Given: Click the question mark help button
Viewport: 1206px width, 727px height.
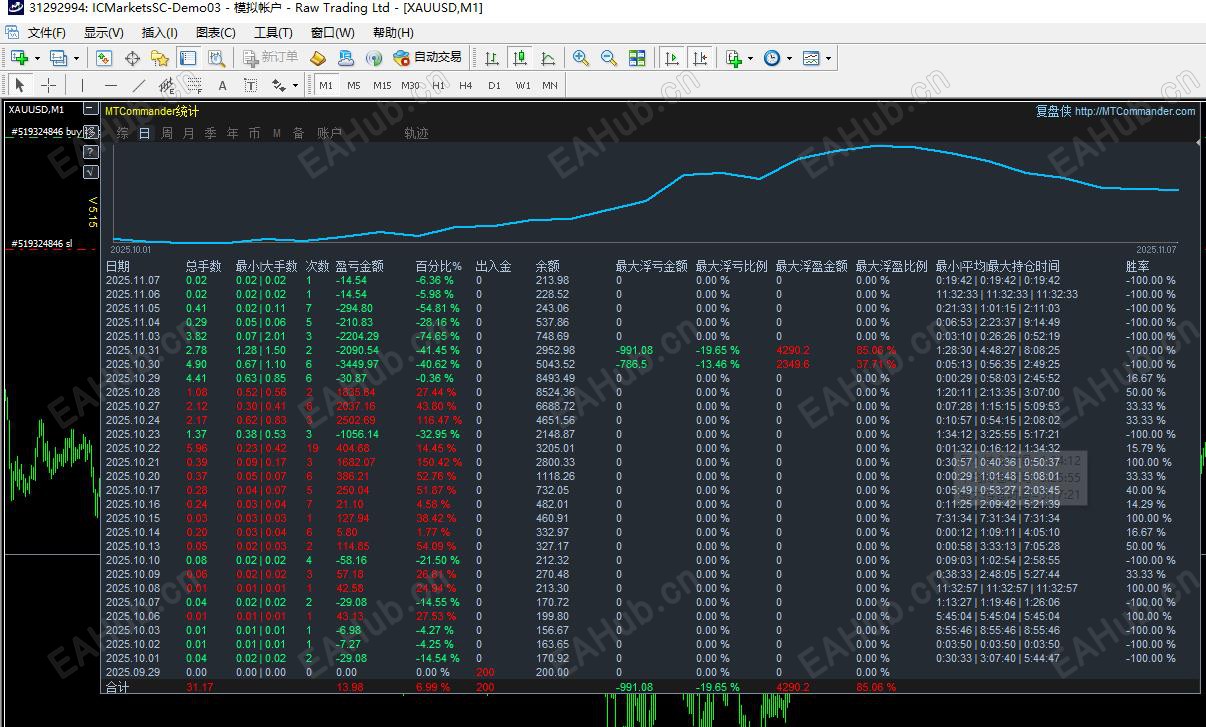Looking at the screenshot, I should point(91,152).
